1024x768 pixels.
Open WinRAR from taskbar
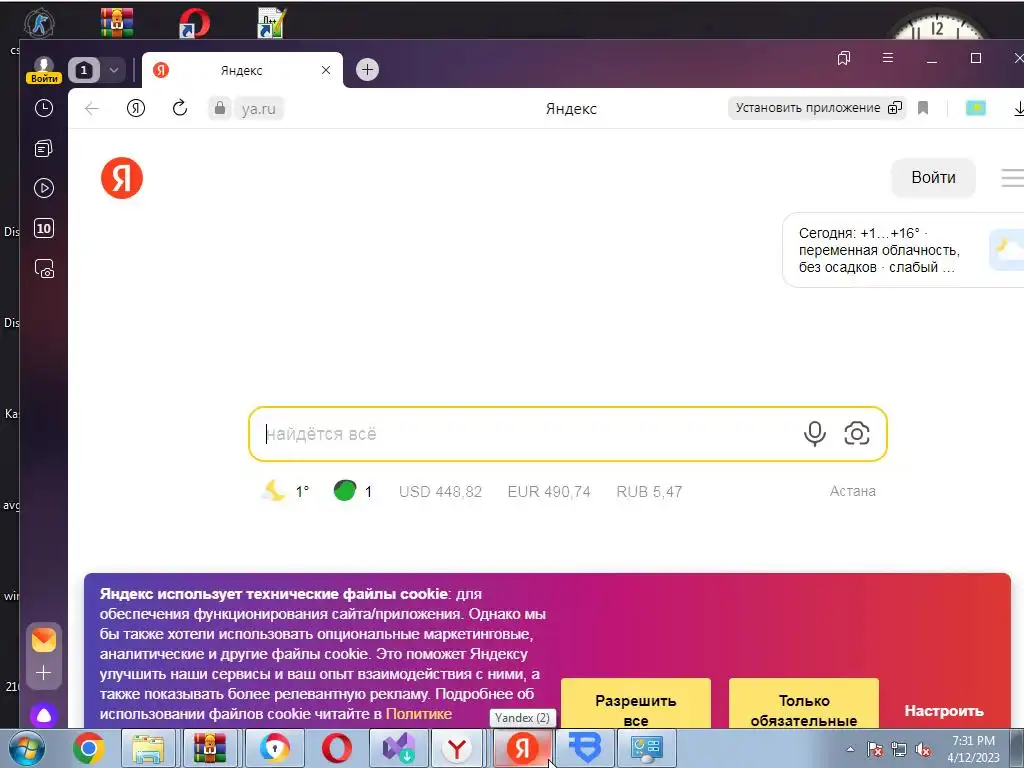pyautogui.click(x=209, y=748)
